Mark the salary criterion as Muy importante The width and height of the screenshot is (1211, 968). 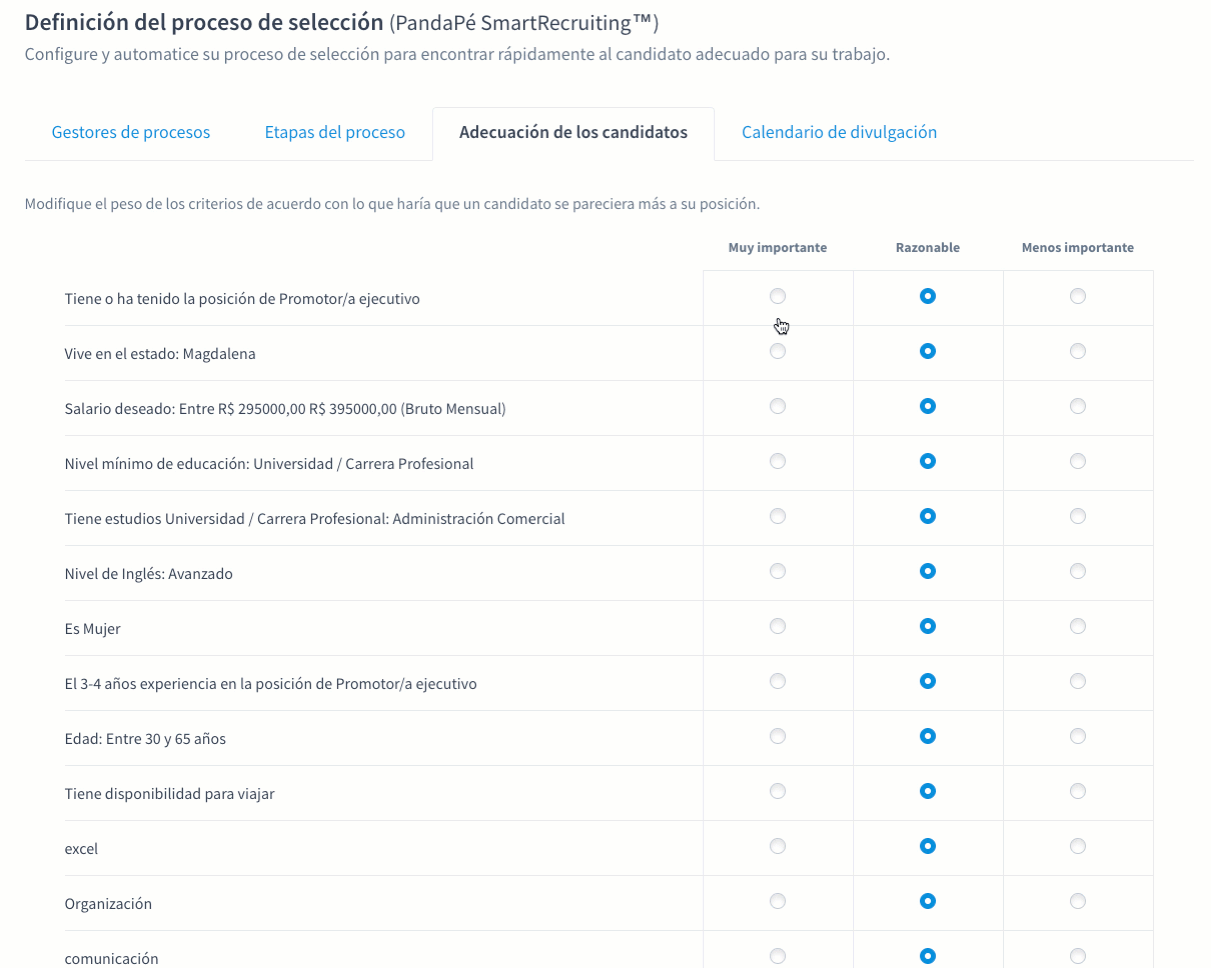tap(778, 406)
